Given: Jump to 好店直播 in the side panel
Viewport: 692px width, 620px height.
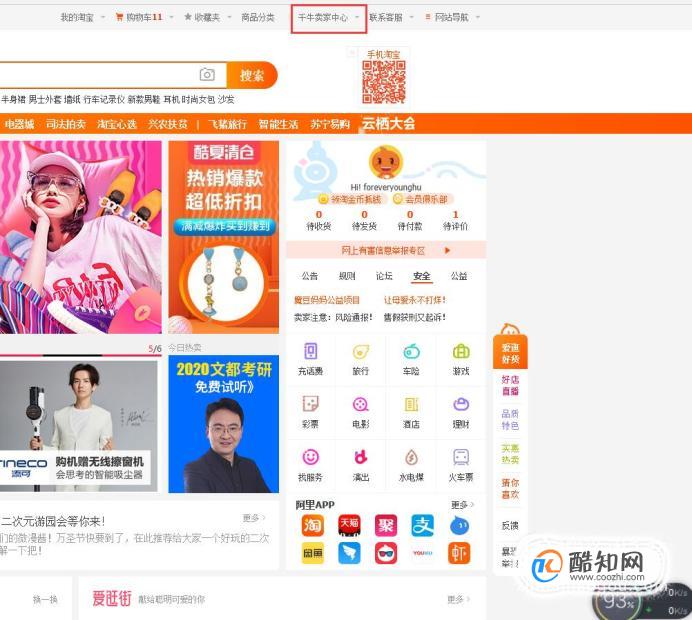Looking at the screenshot, I should [510, 385].
